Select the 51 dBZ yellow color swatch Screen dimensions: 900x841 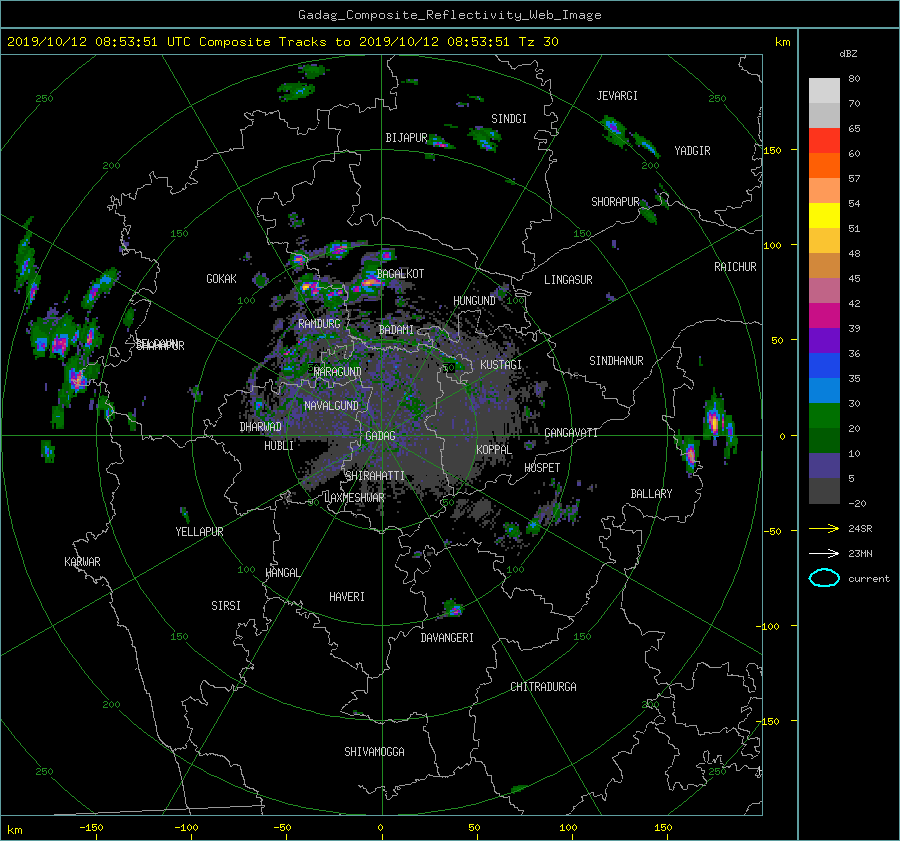point(824,215)
